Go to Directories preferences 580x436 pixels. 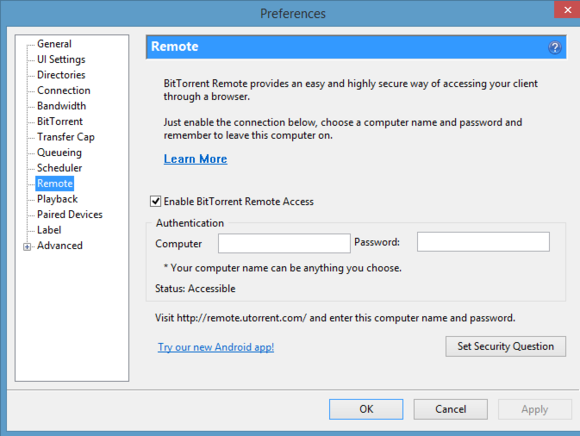point(61,75)
